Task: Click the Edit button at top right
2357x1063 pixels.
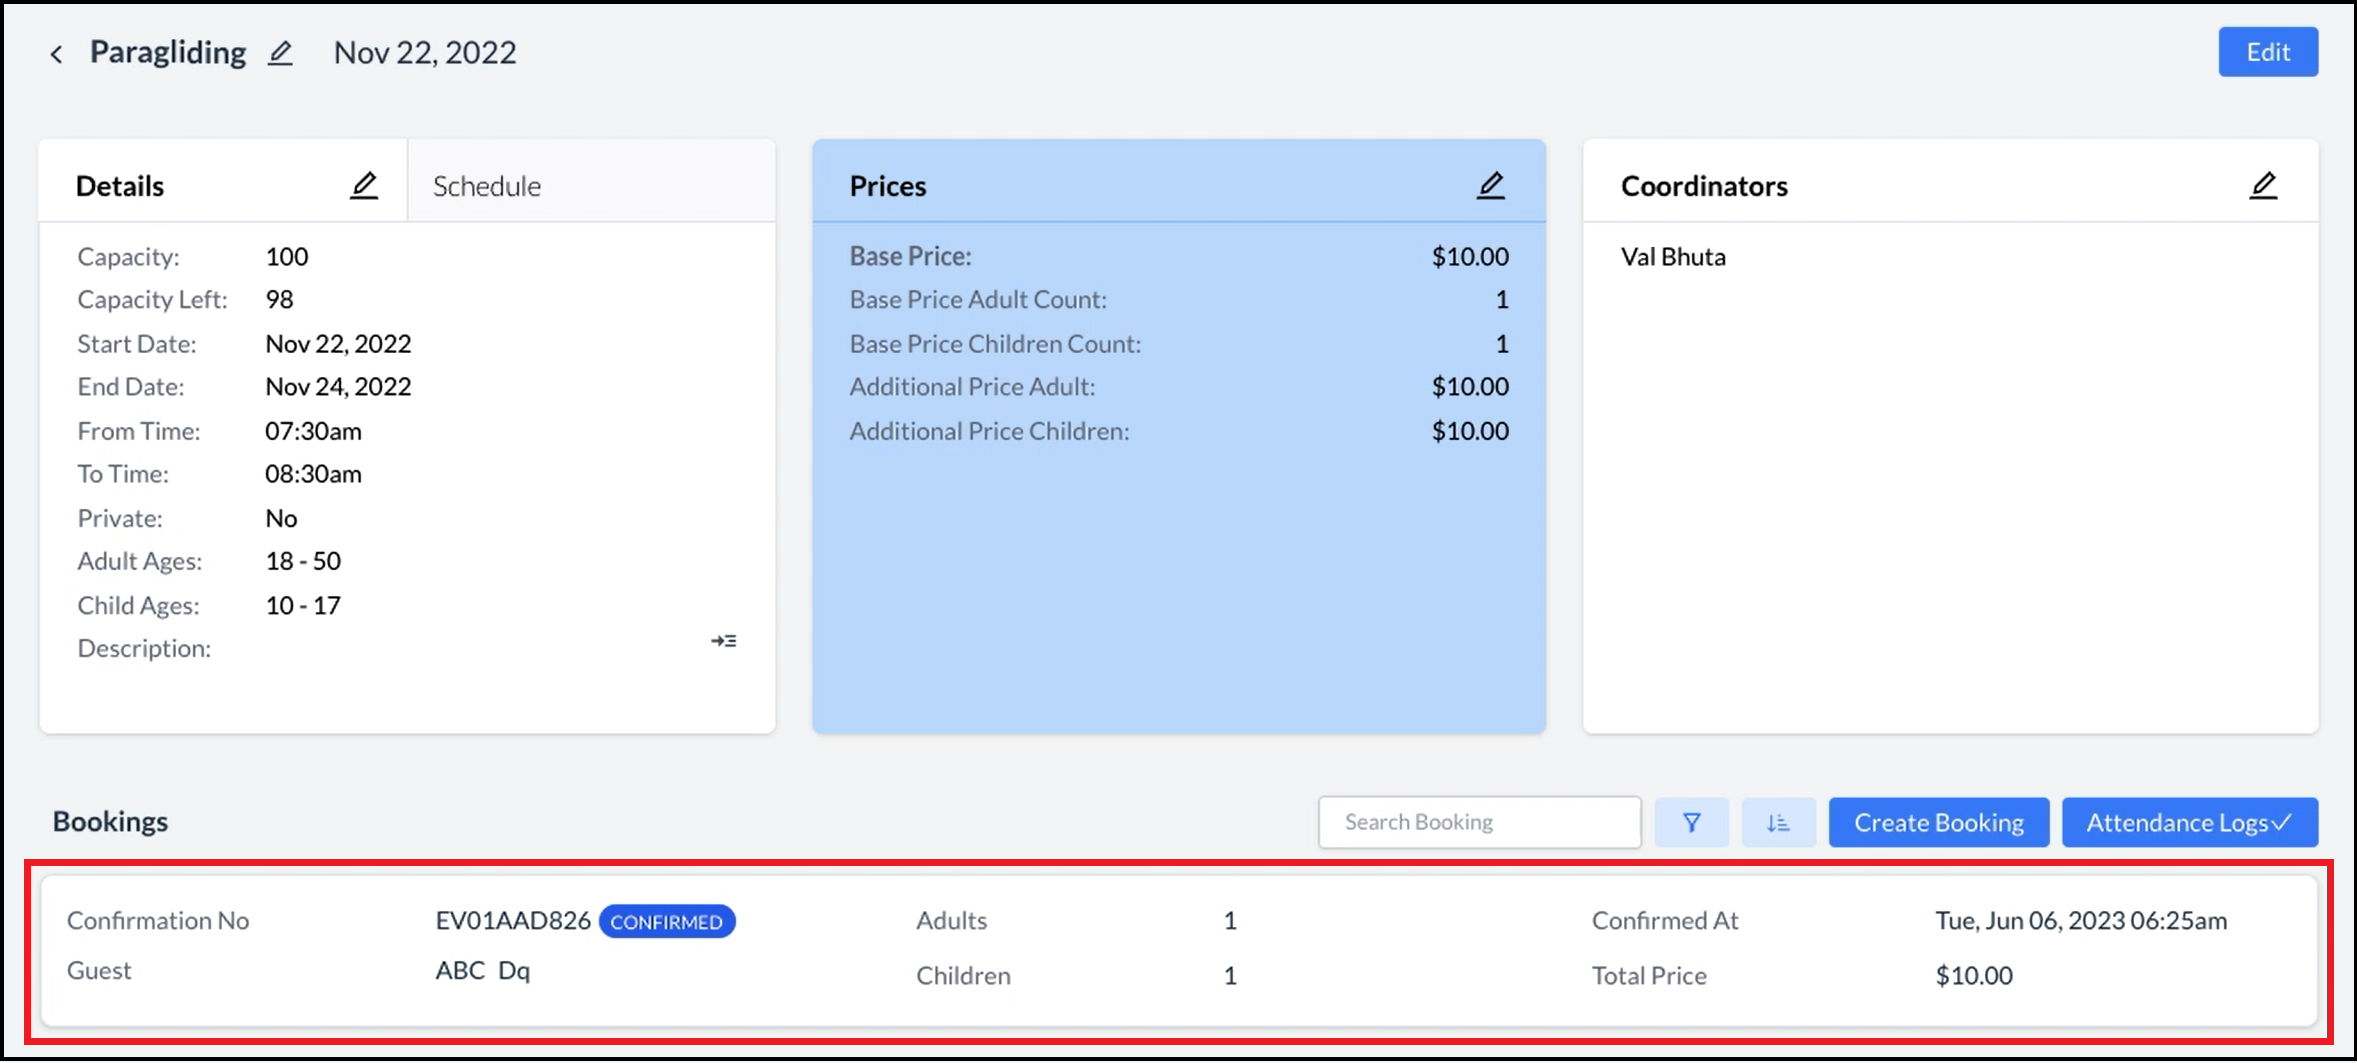Action: point(2267,52)
